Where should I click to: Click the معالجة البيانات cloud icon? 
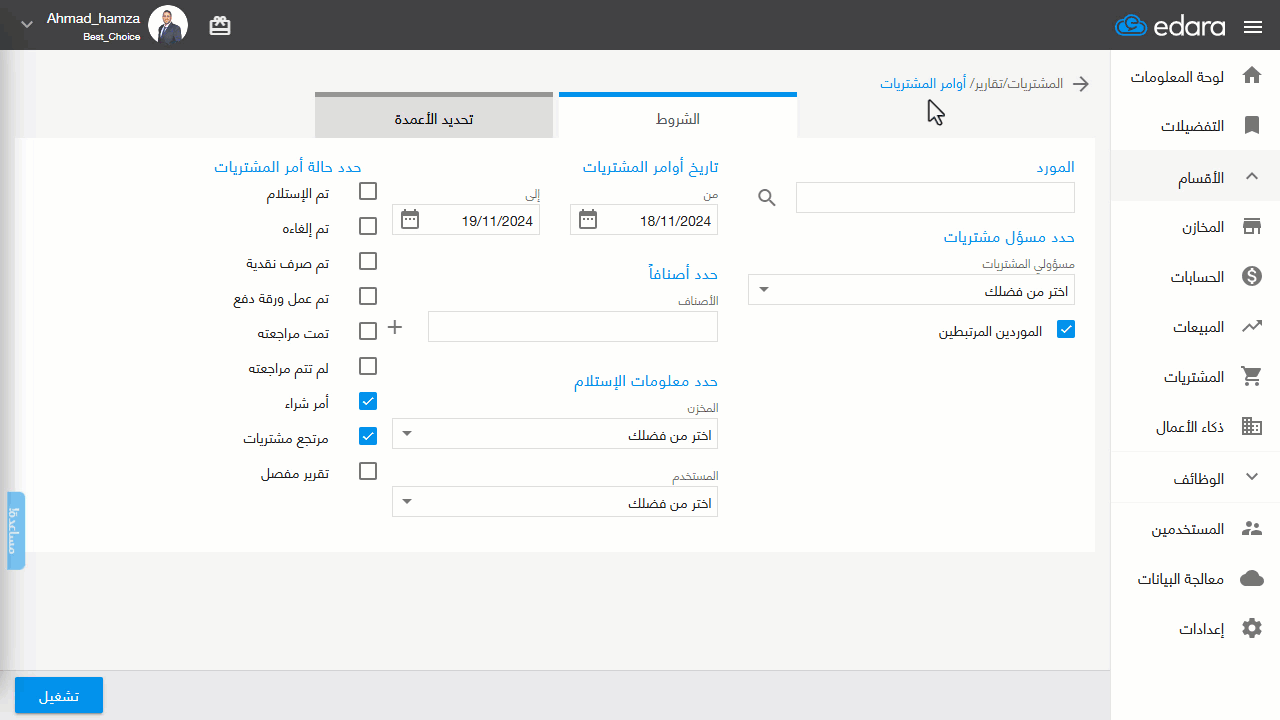coord(1251,578)
